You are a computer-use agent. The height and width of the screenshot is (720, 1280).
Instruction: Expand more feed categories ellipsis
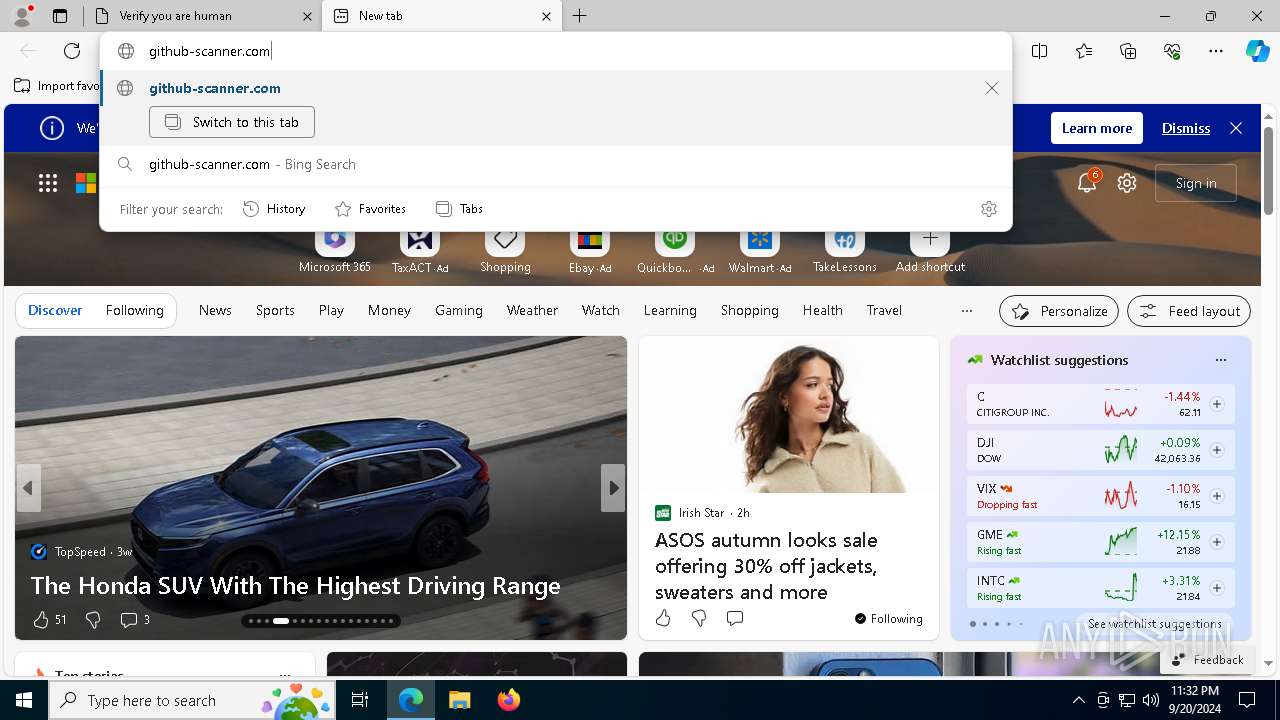(966, 311)
